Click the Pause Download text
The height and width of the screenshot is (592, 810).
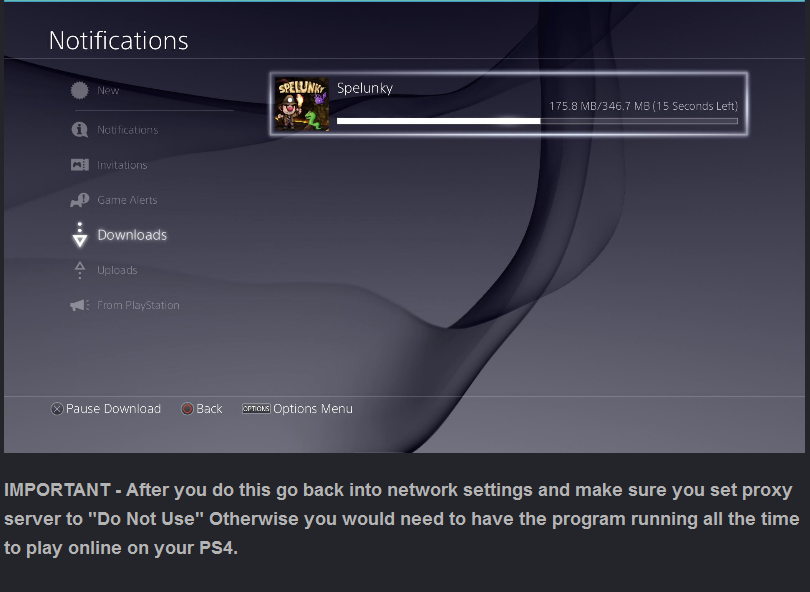113,409
